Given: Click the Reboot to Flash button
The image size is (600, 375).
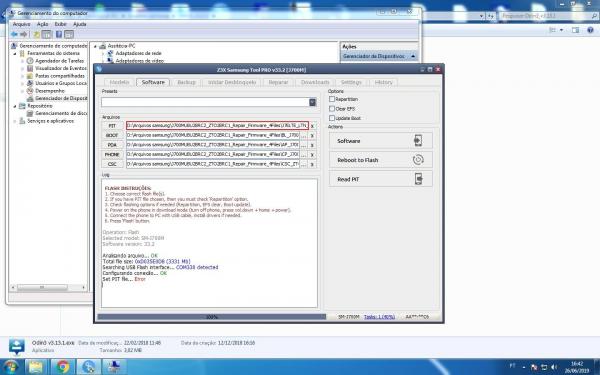Looking at the screenshot, I should point(381,160).
